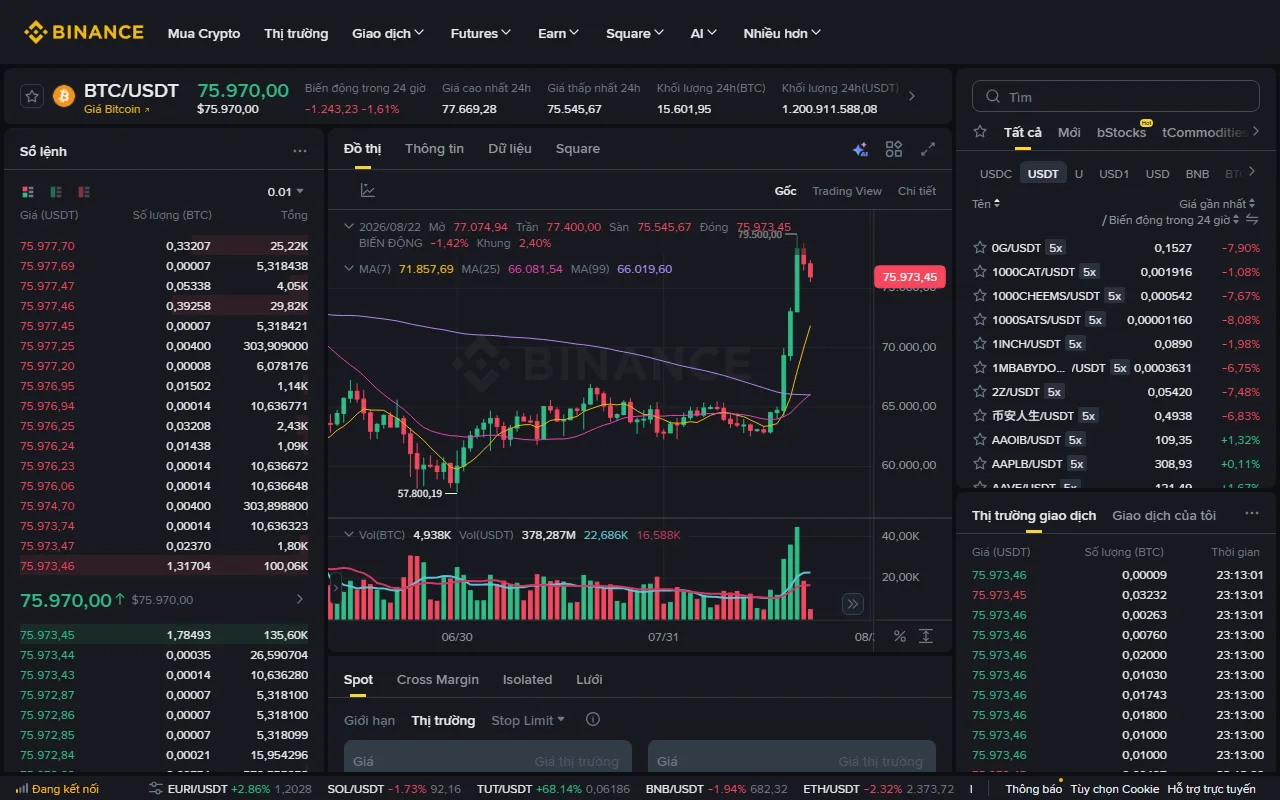The height and width of the screenshot is (800, 1280).
Task: Collapse the MA(7) indicator legend
Action: pyautogui.click(x=349, y=269)
